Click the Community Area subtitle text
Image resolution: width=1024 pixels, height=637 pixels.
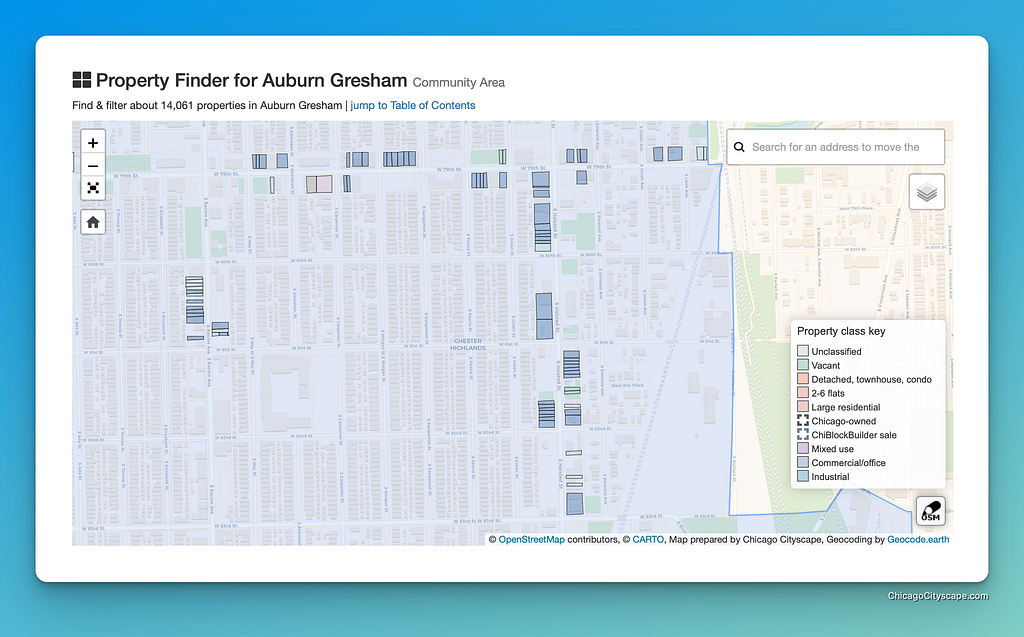pyautogui.click(x=458, y=82)
